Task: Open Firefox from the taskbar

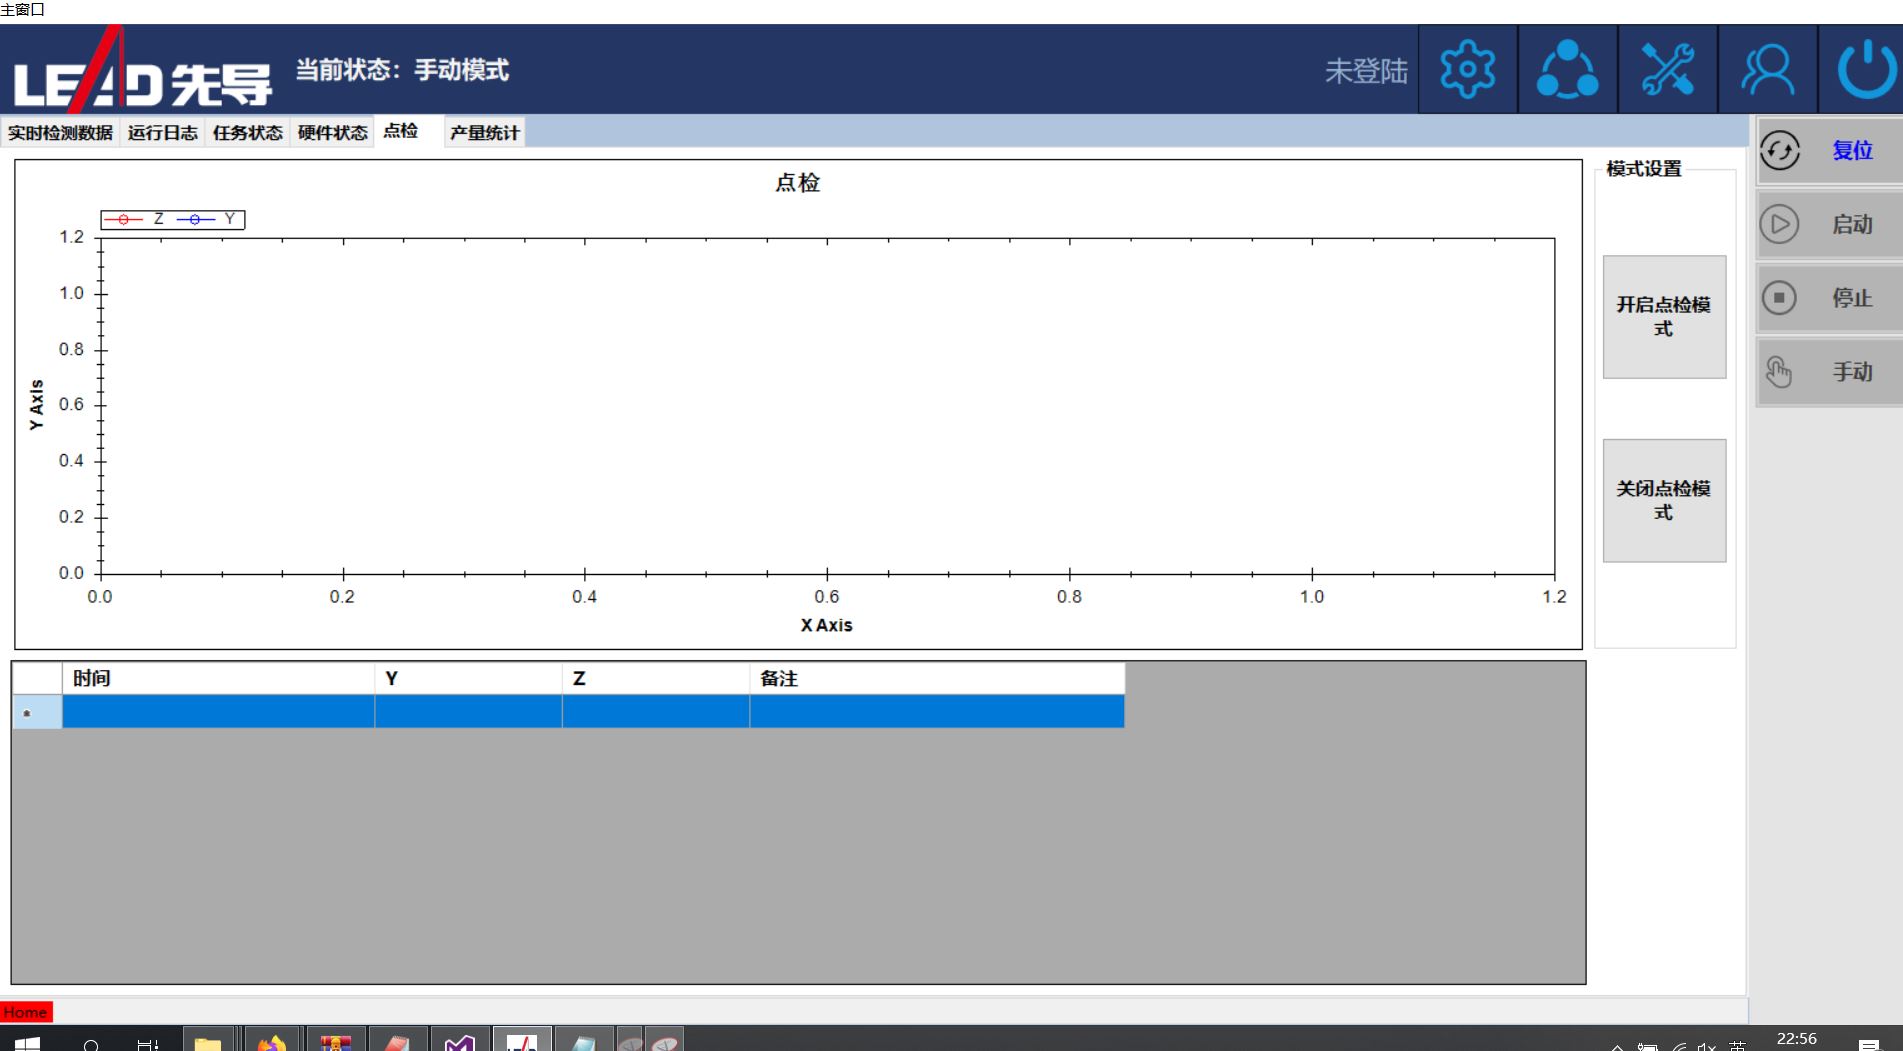Action: [x=271, y=1042]
